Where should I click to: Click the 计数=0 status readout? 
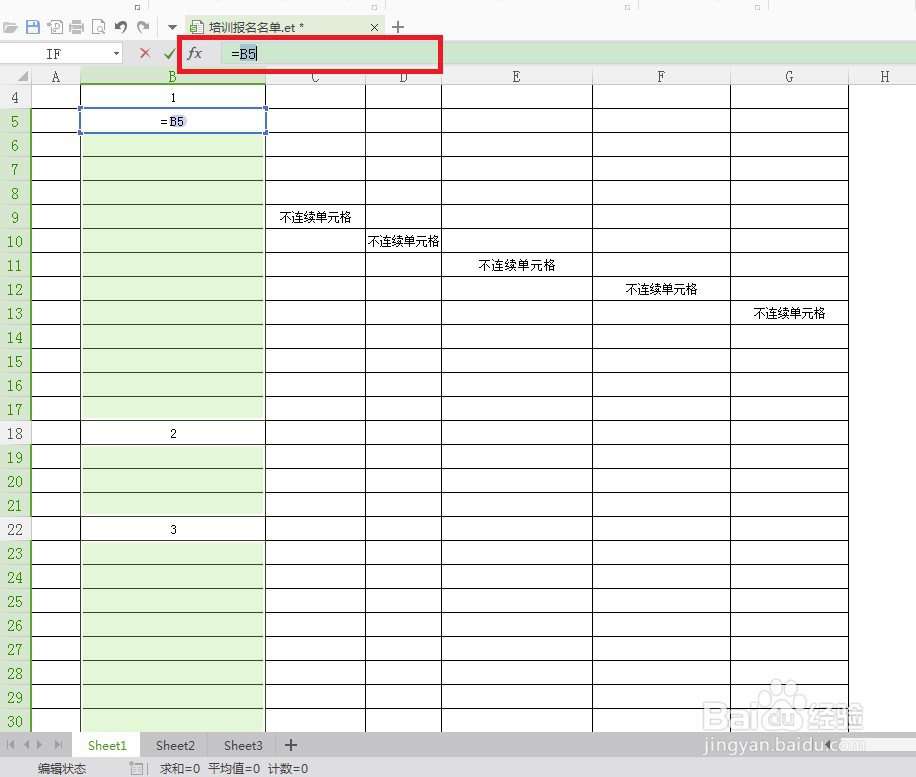click(x=288, y=768)
